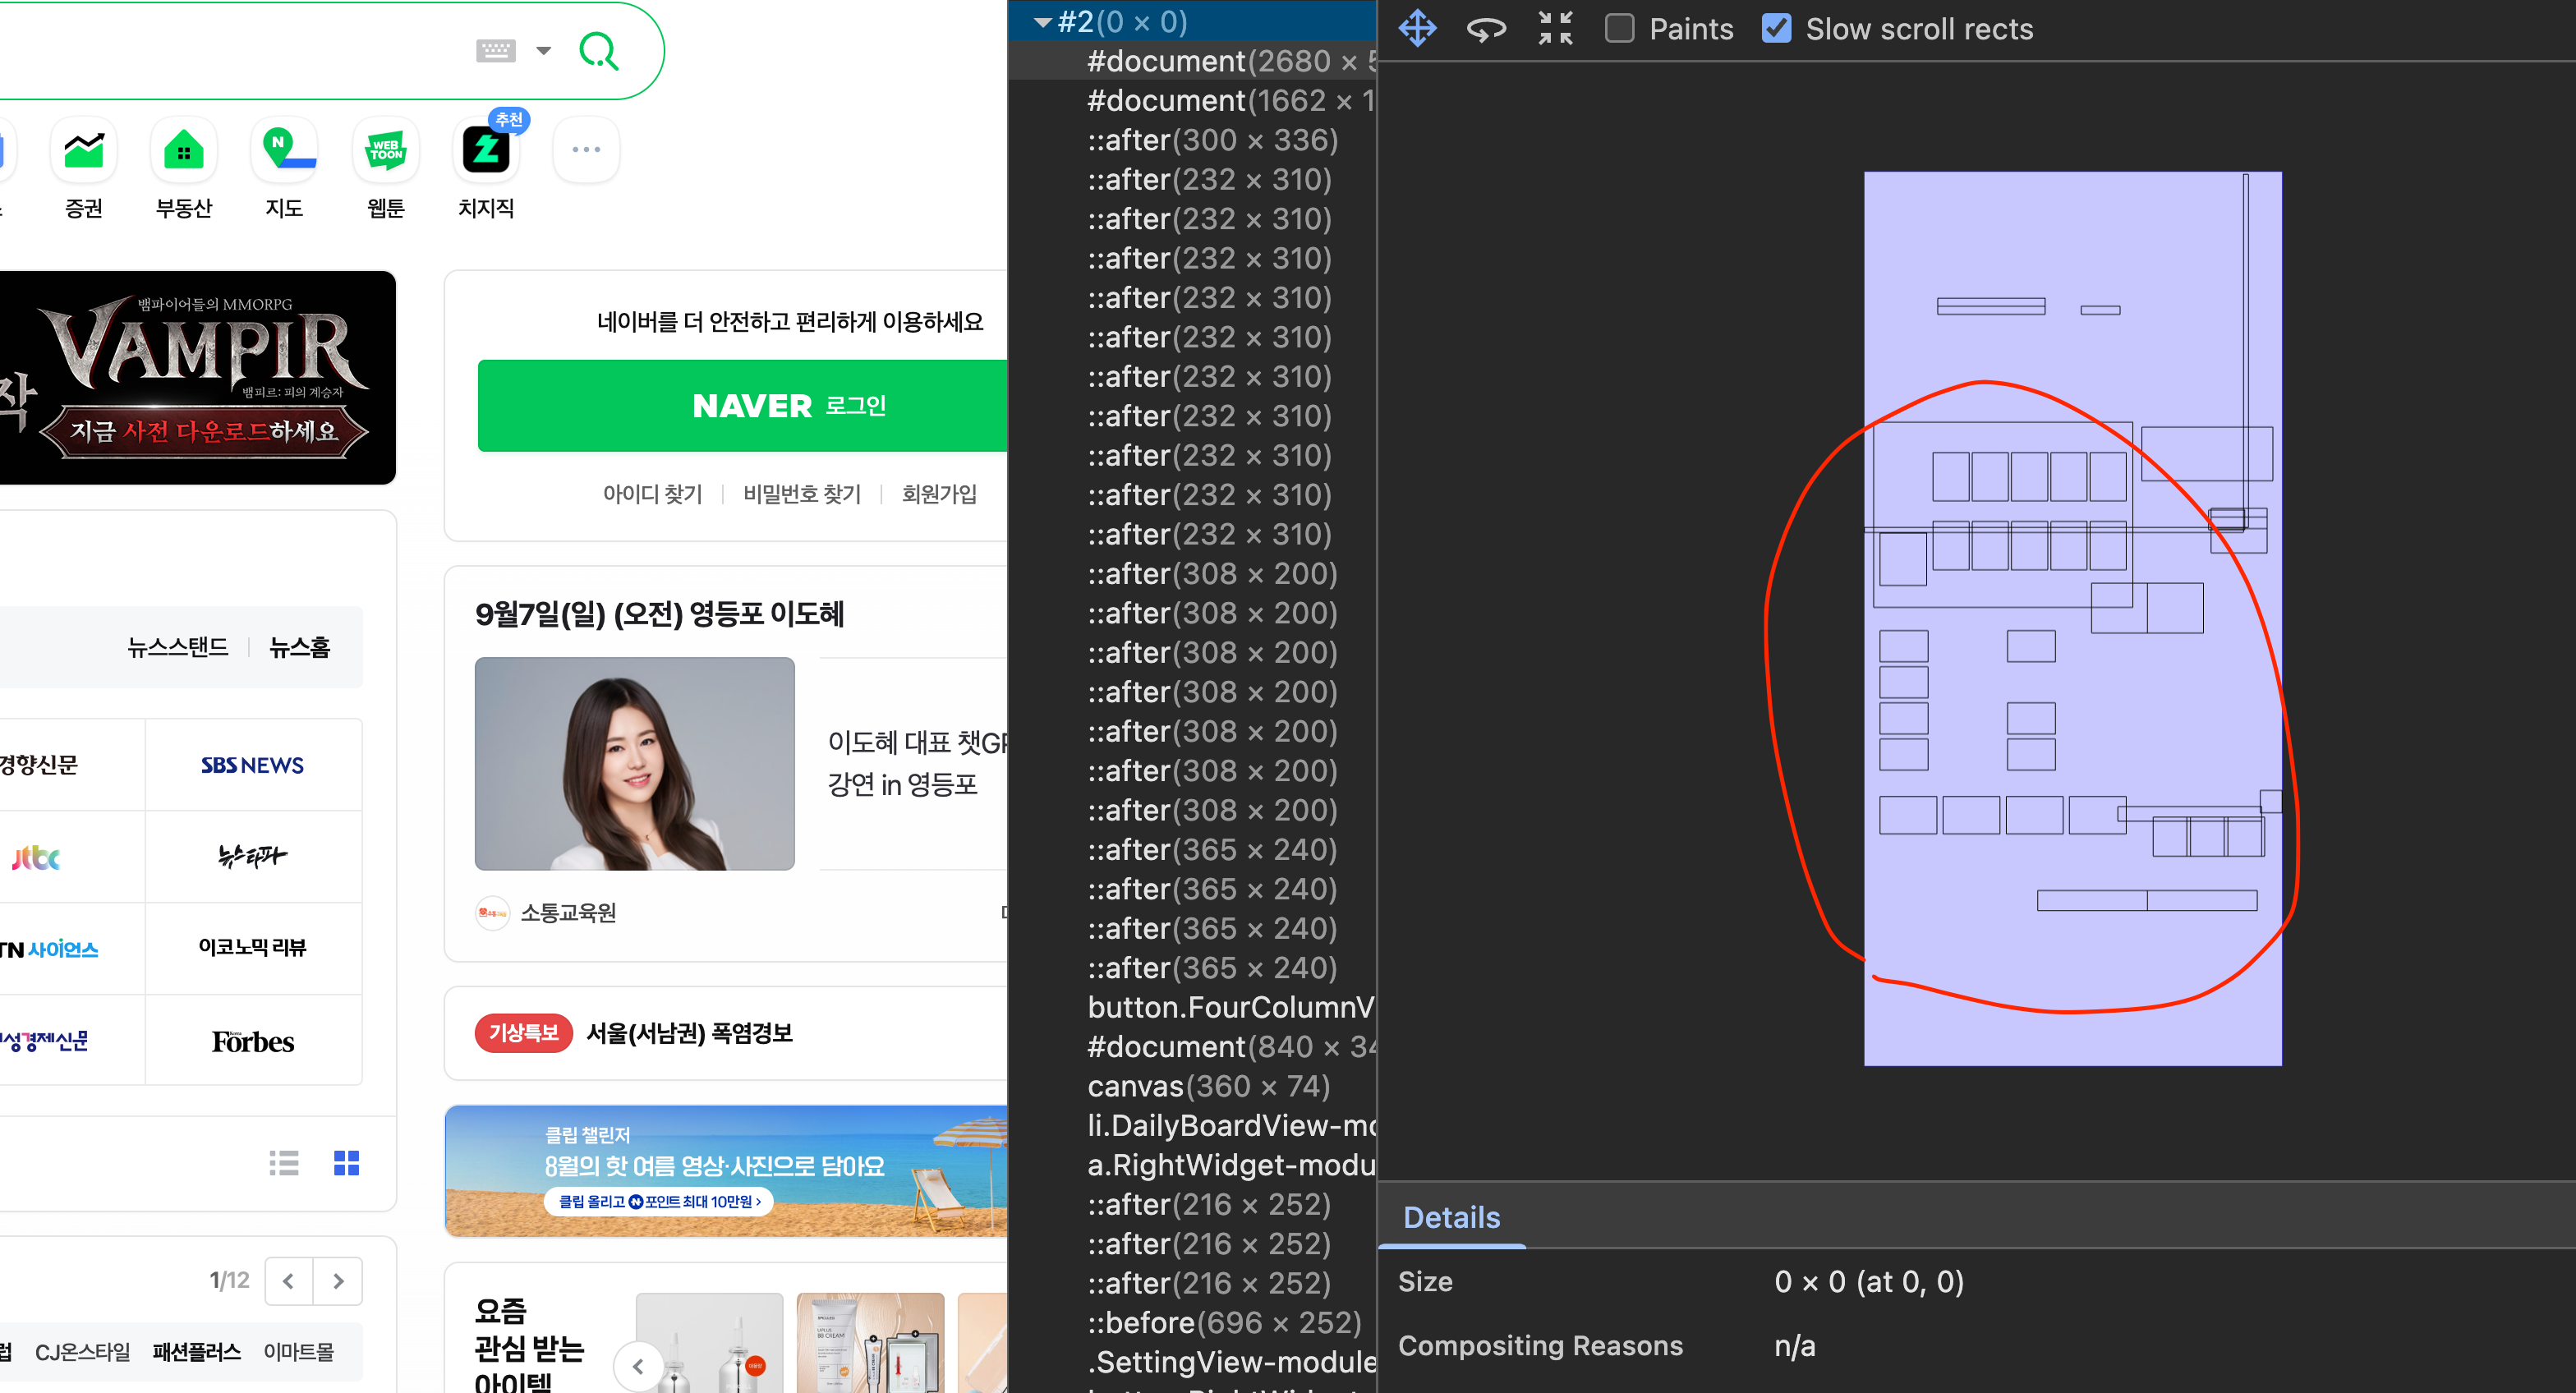Open the 부동산 house icon
Screen dimensions: 2576x1393
coord(184,152)
